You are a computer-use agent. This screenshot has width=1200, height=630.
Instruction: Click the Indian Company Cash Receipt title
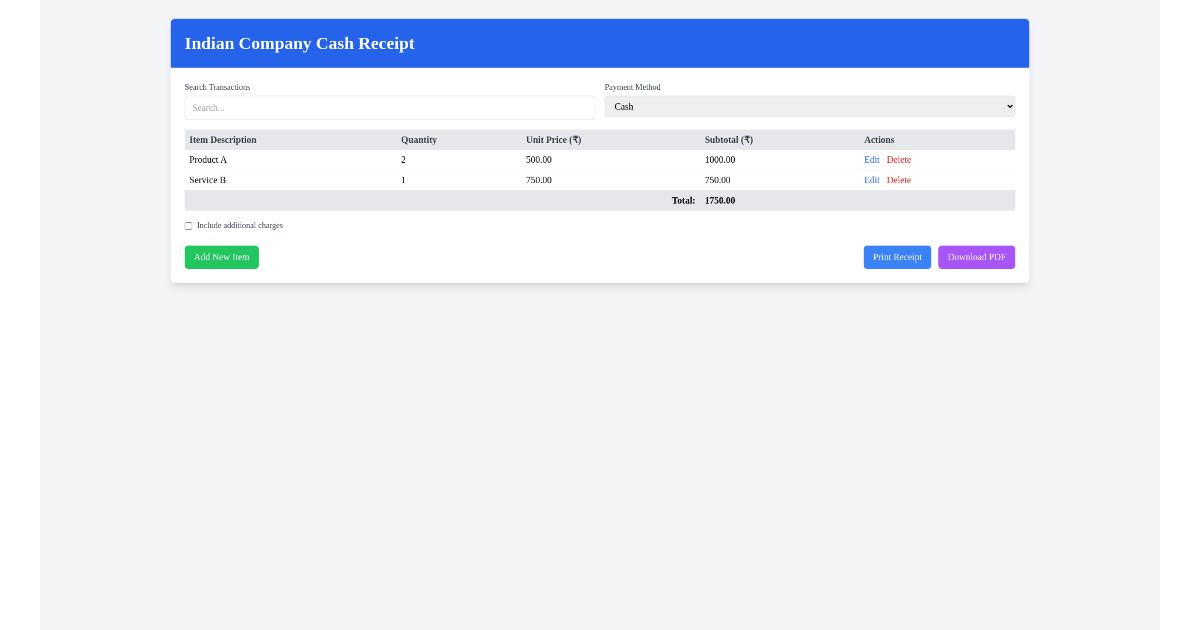[299, 43]
